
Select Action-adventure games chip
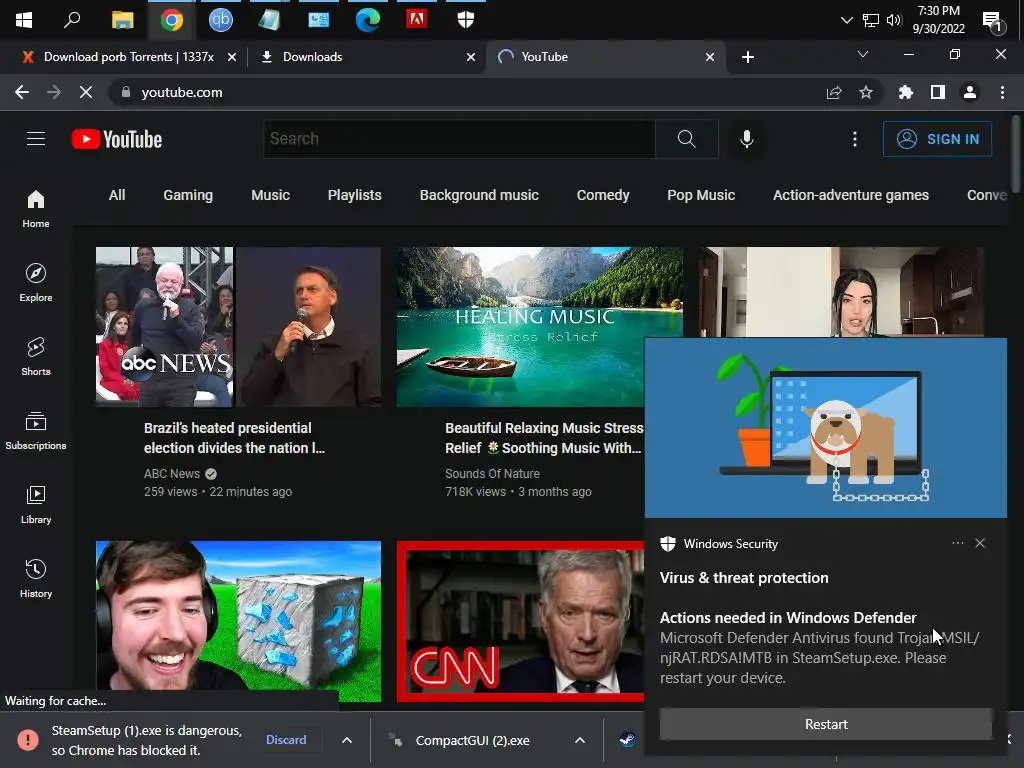click(x=850, y=195)
